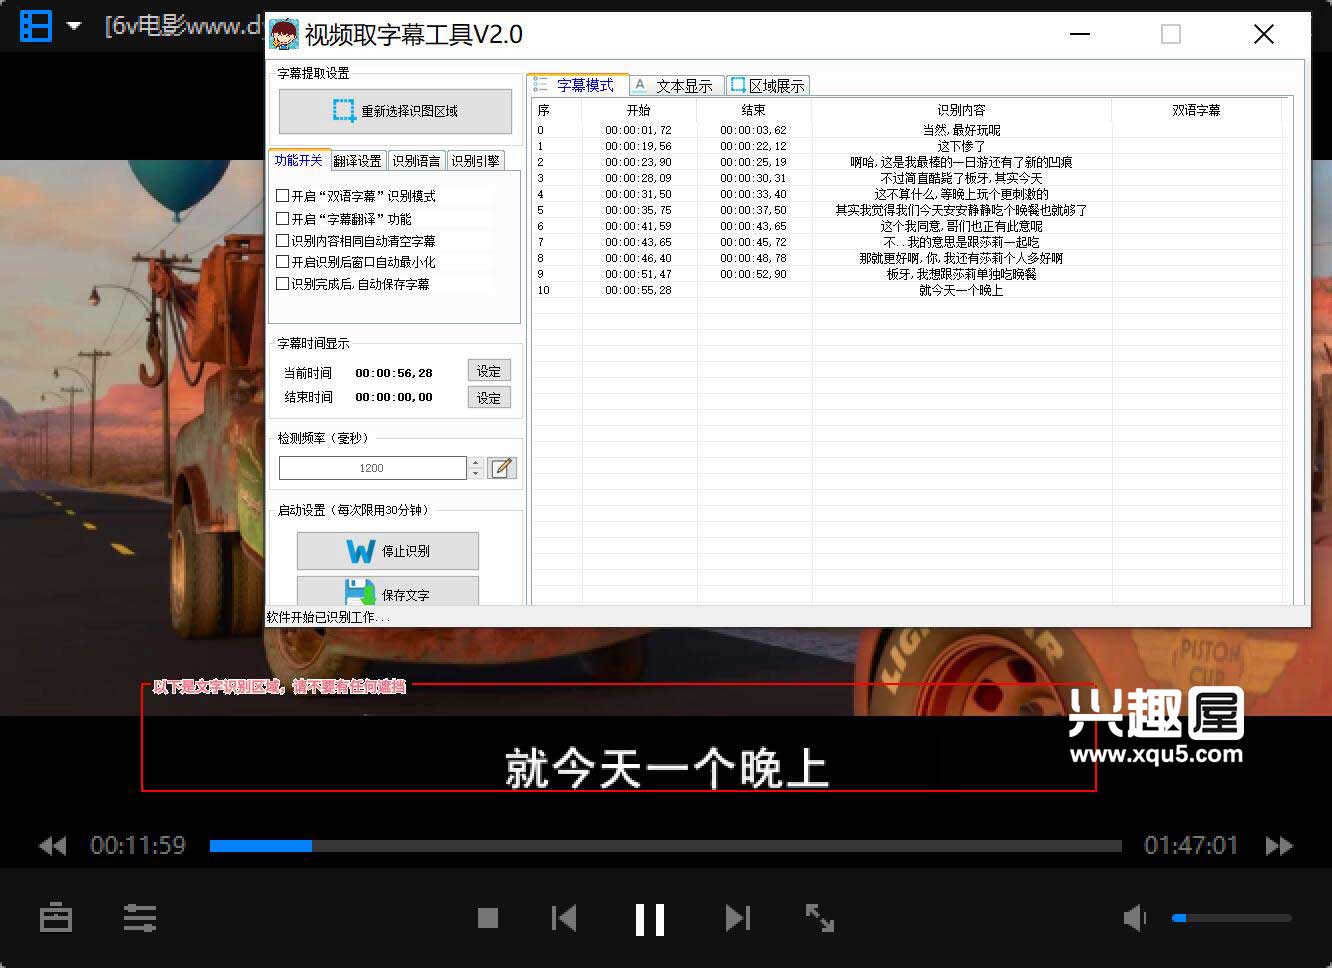
Task: Click the detection frequency 1200 input field
Action: [x=372, y=468]
